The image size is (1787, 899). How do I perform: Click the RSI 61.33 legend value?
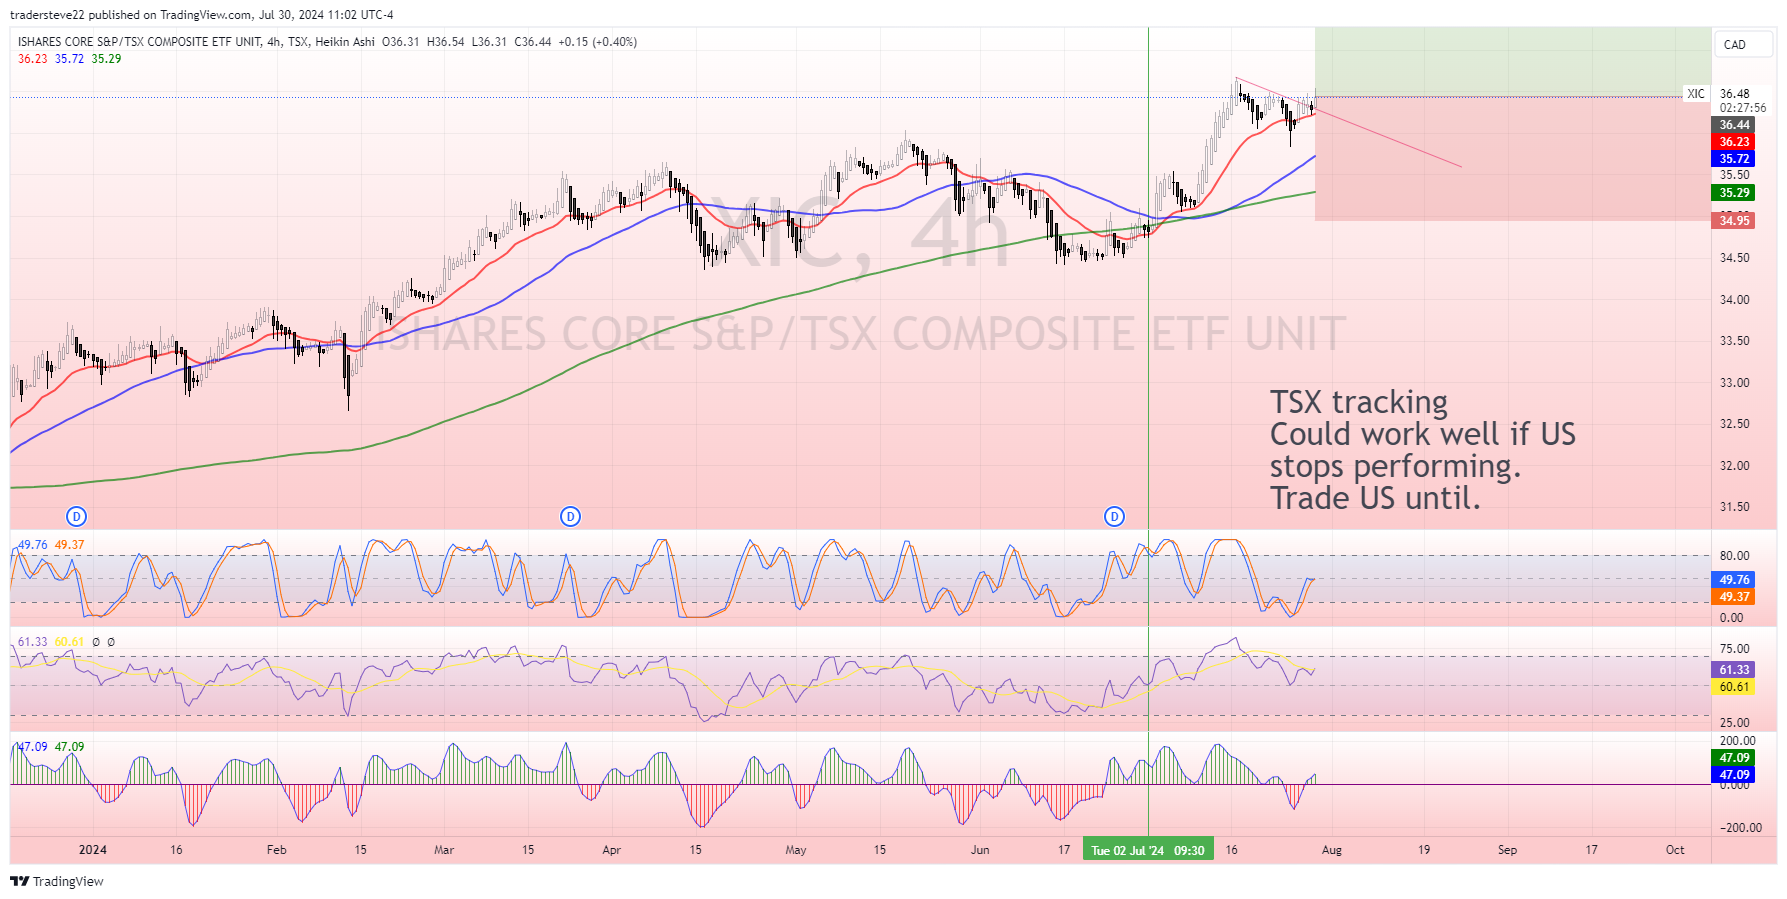pos(33,642)
